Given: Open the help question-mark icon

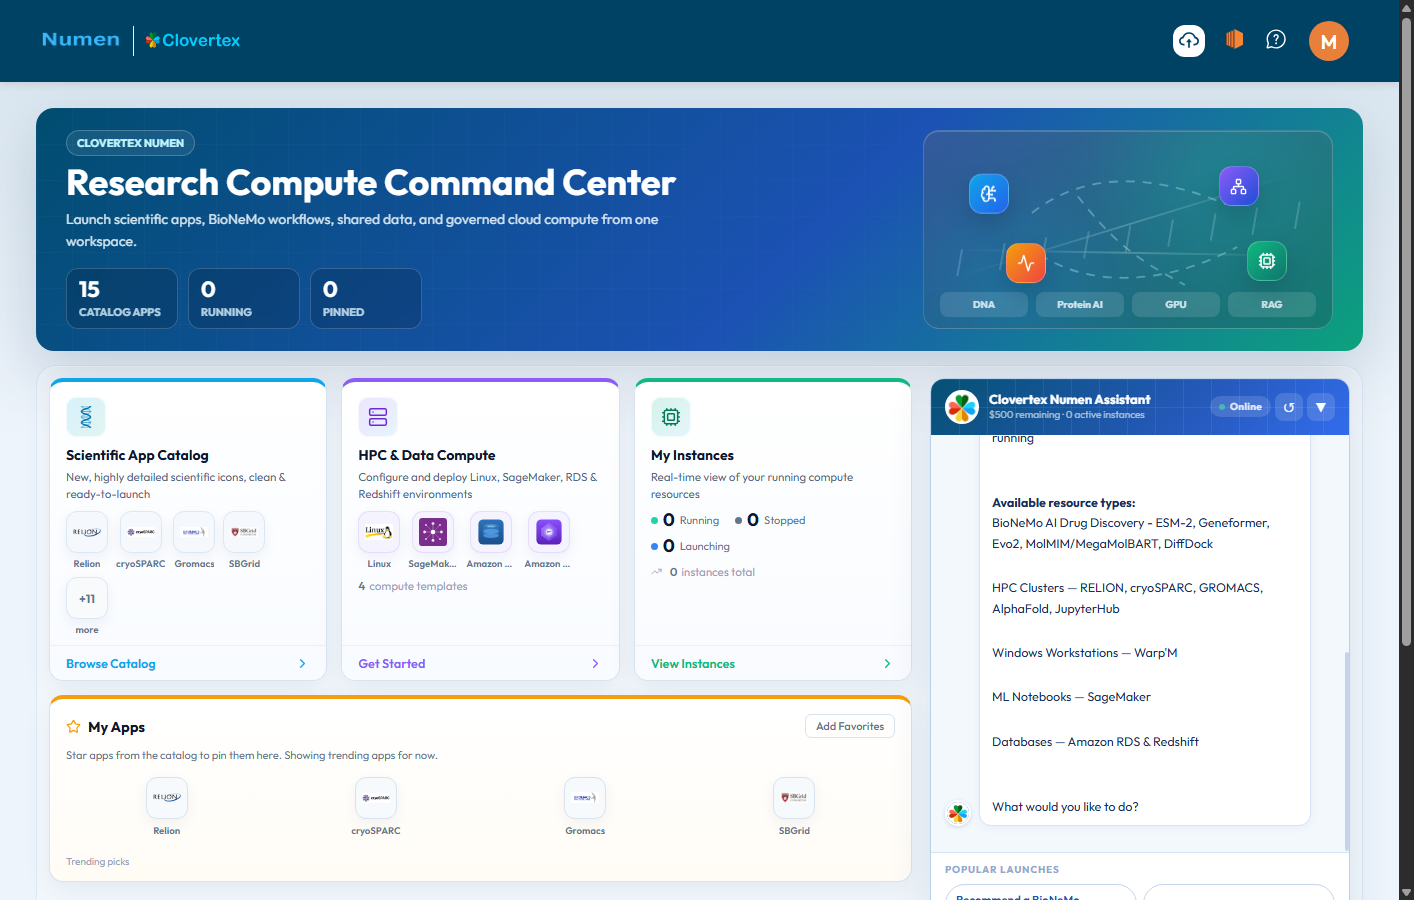Looking at the screenshot, I should coord(1276,40).
